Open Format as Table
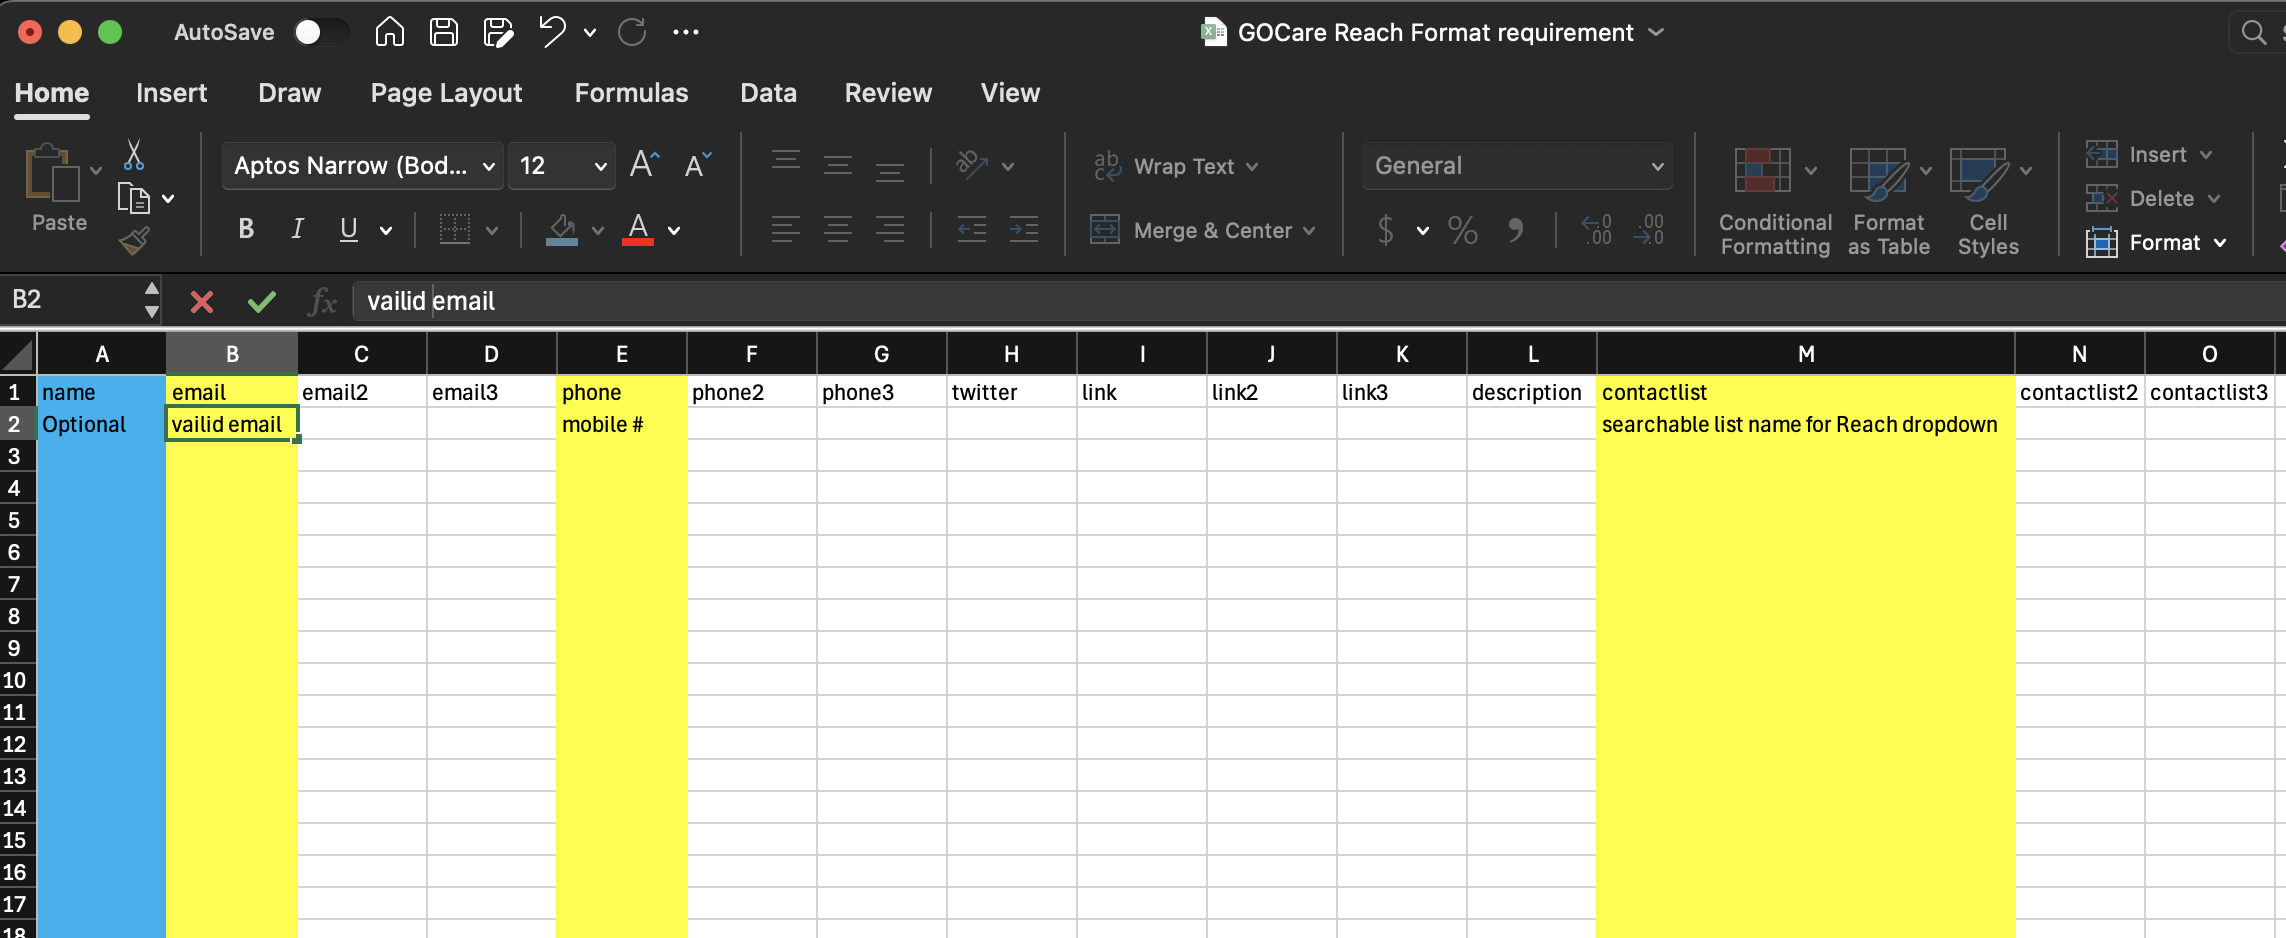The width and height of the screenshot is (2286, 938). point(1888,201)
